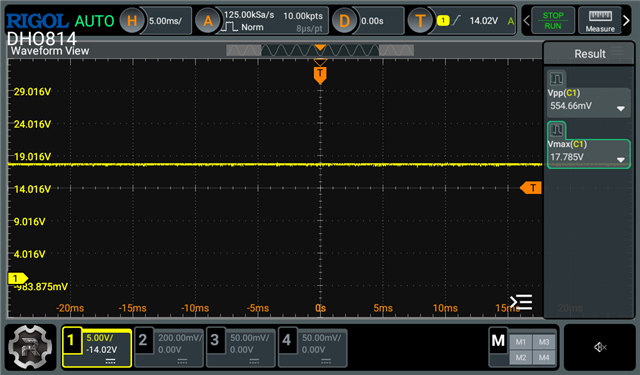Open the Math (M) menu

pyautogui.click(x=498, y=340)
